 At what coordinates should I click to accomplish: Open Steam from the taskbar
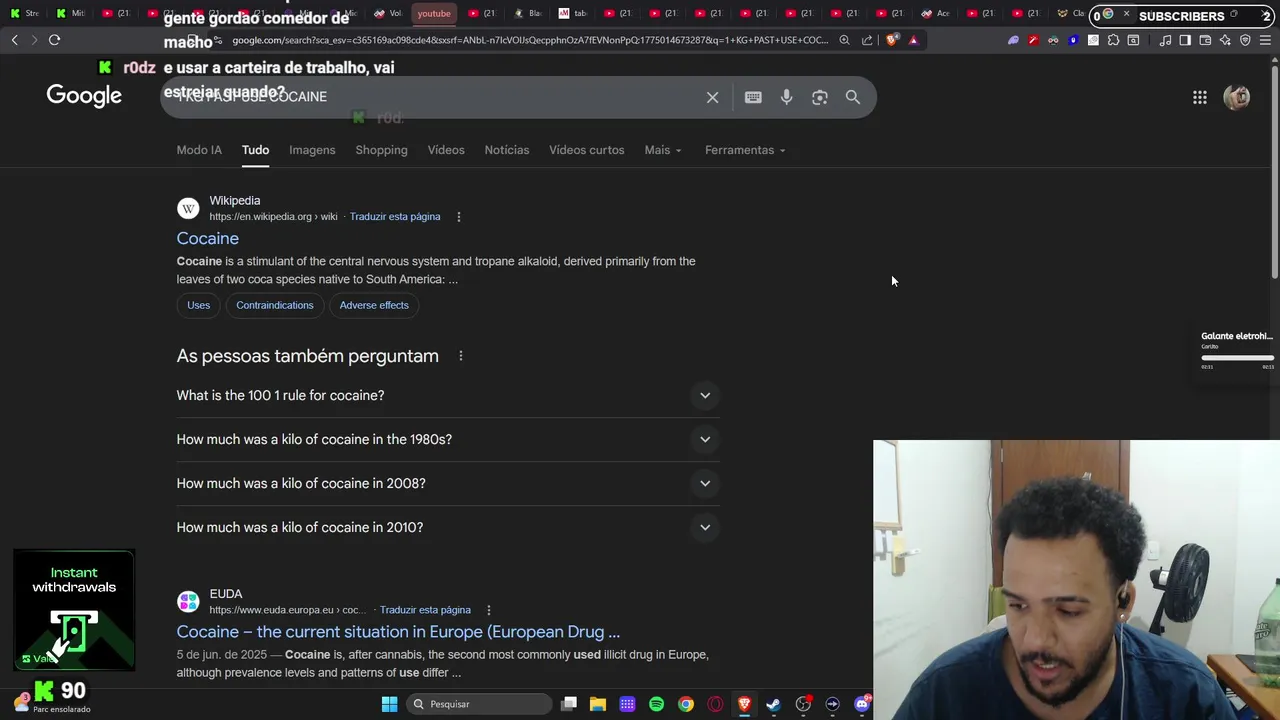tap(773, 704)
